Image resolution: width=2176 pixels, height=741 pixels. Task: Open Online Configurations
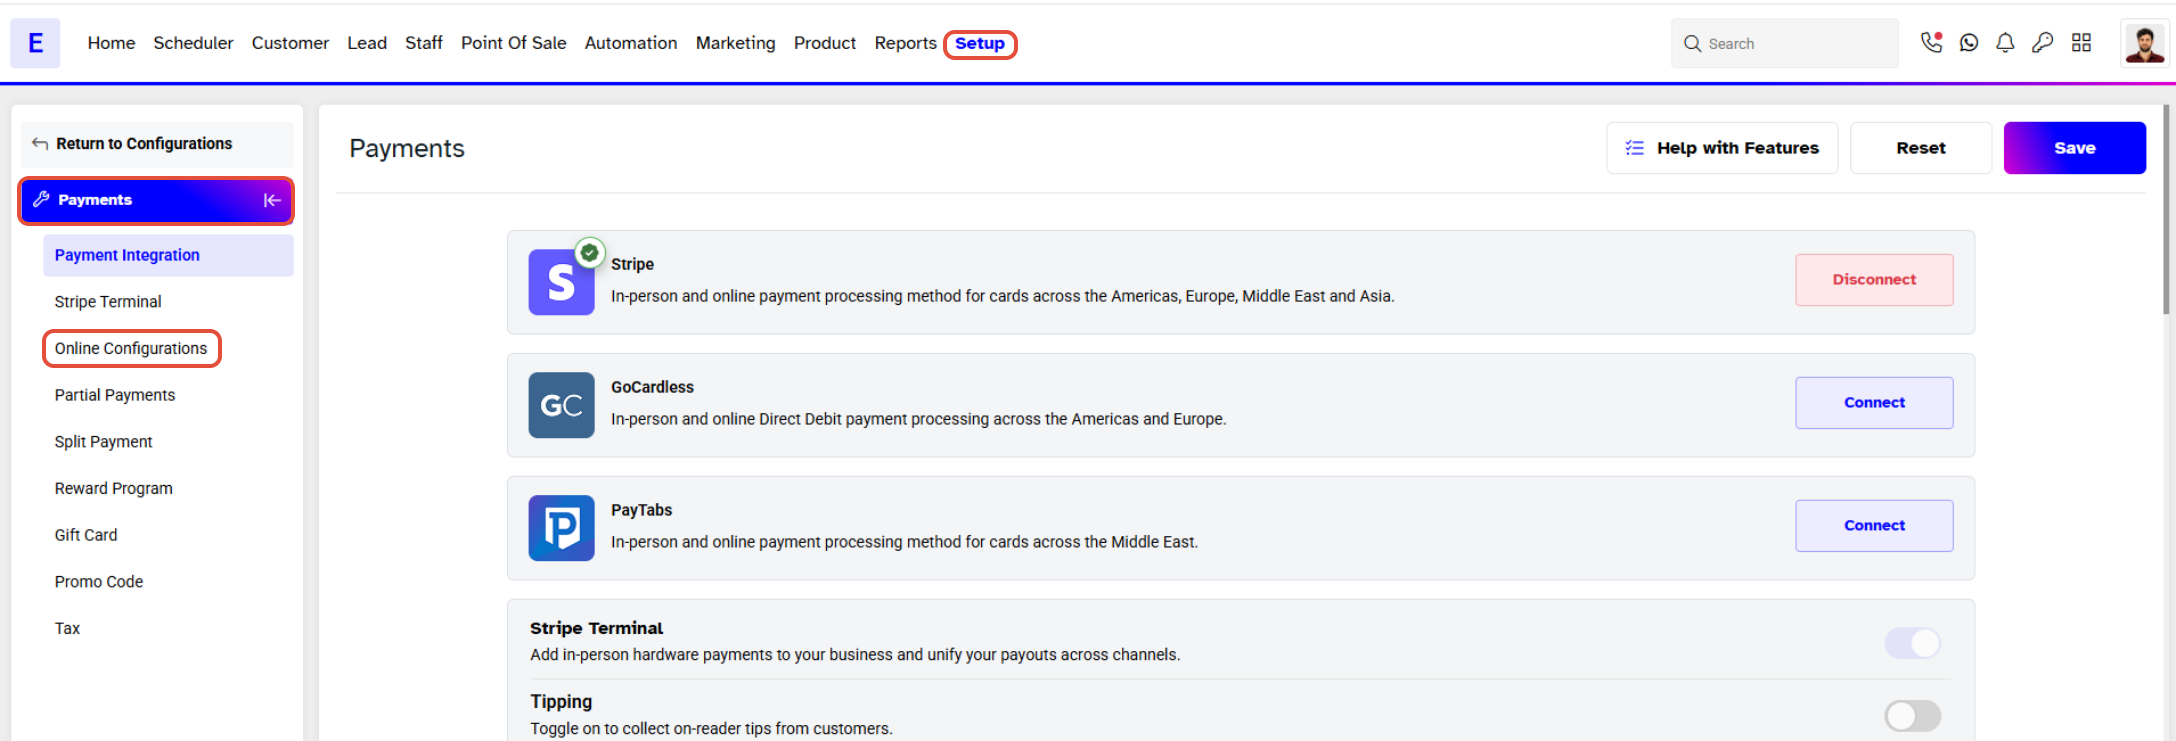click(131, 349)
